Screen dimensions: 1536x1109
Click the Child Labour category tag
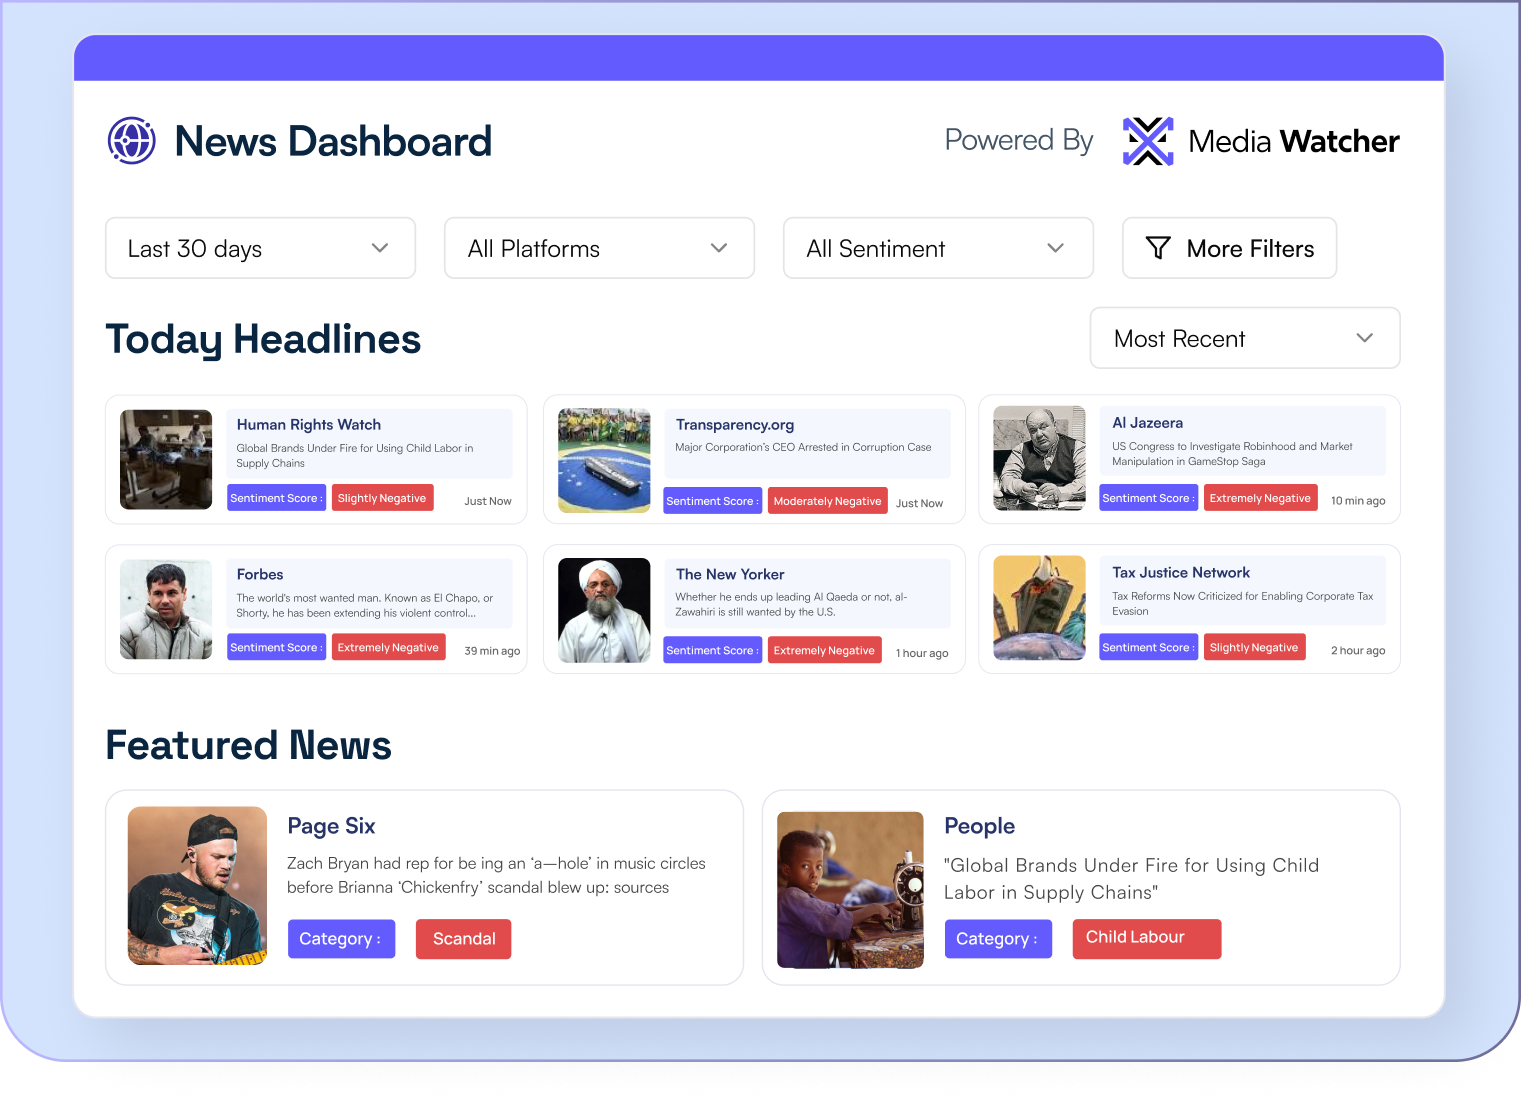(1147, 939)
